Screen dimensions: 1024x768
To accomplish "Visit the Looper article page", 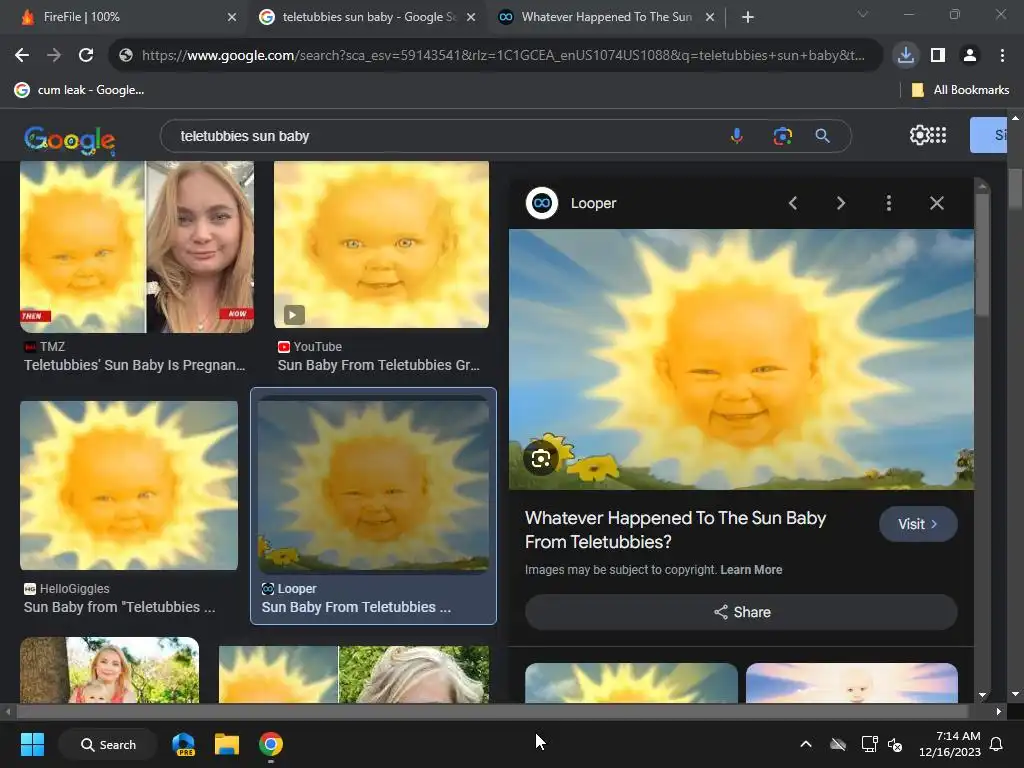I will (x=918, y=524).
